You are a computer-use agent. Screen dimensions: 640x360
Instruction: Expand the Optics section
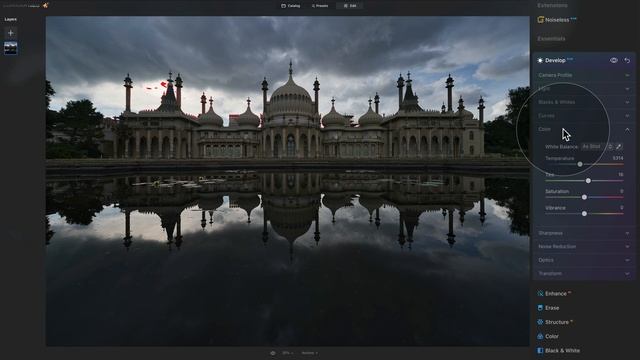pos(584,260)
